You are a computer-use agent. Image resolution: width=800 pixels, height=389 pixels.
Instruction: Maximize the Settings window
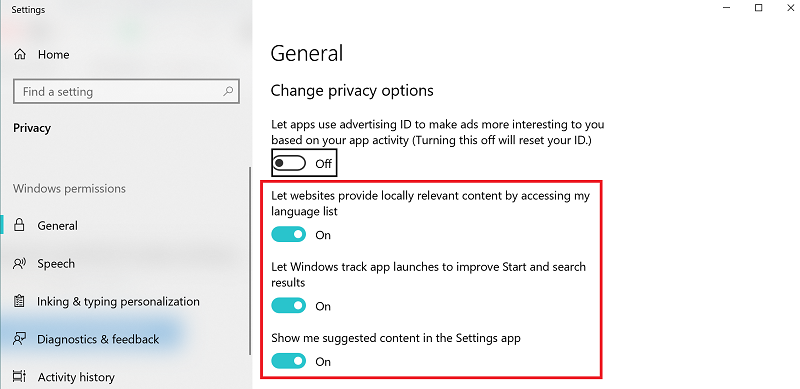pos(759,8)
